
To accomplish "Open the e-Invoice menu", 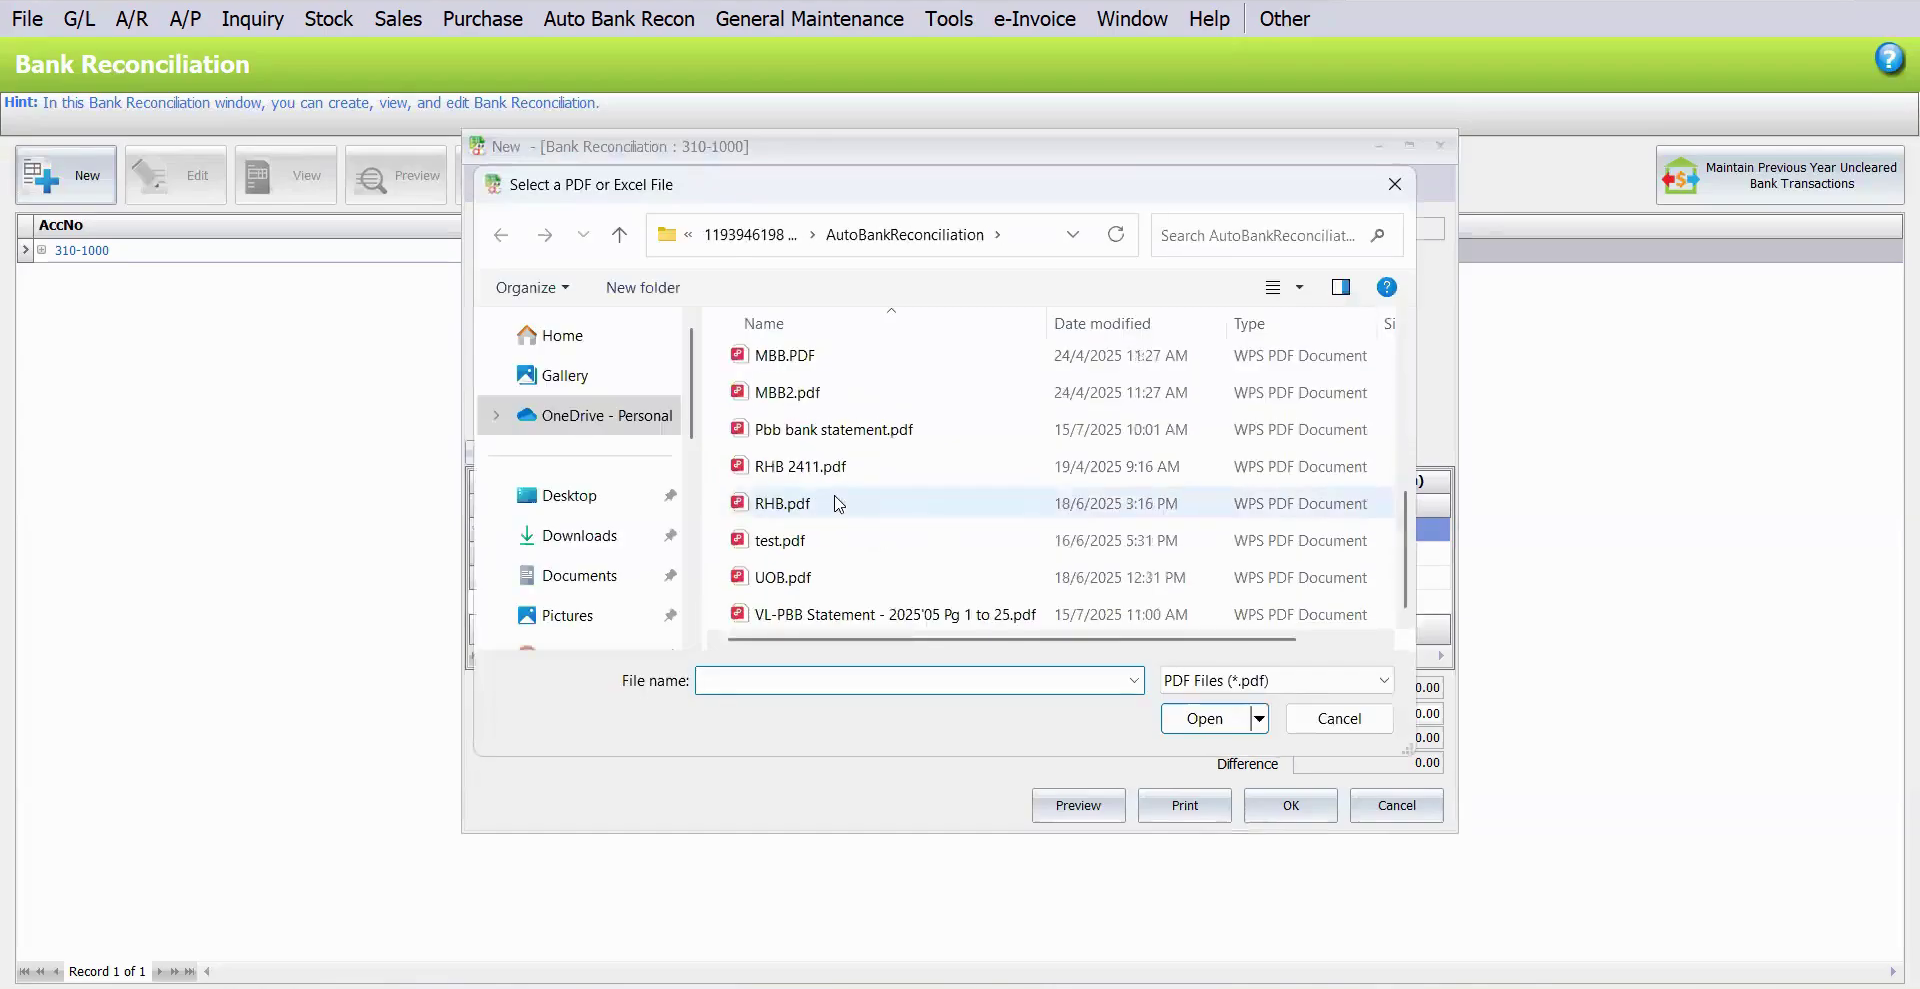I will (x=1034, y=19).
